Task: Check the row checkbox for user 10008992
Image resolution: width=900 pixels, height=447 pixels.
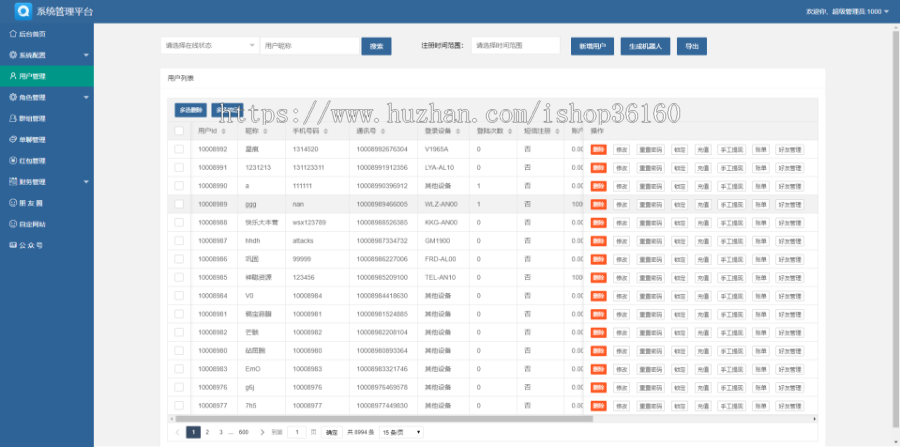Action: coord(179,149)
